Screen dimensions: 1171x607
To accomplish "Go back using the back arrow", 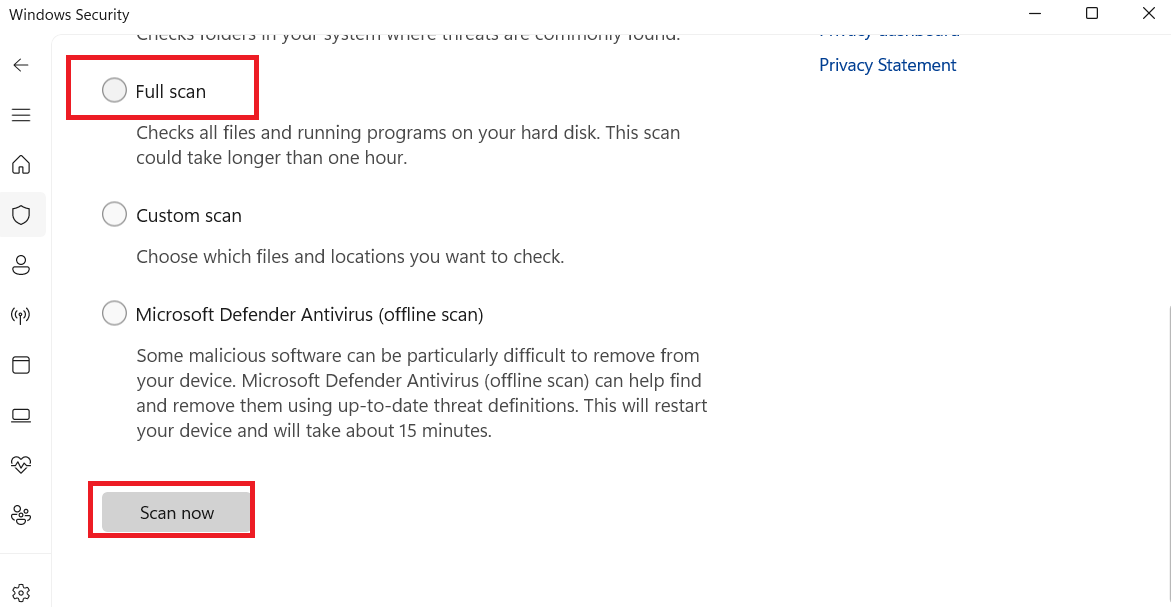I will (21, 65).
